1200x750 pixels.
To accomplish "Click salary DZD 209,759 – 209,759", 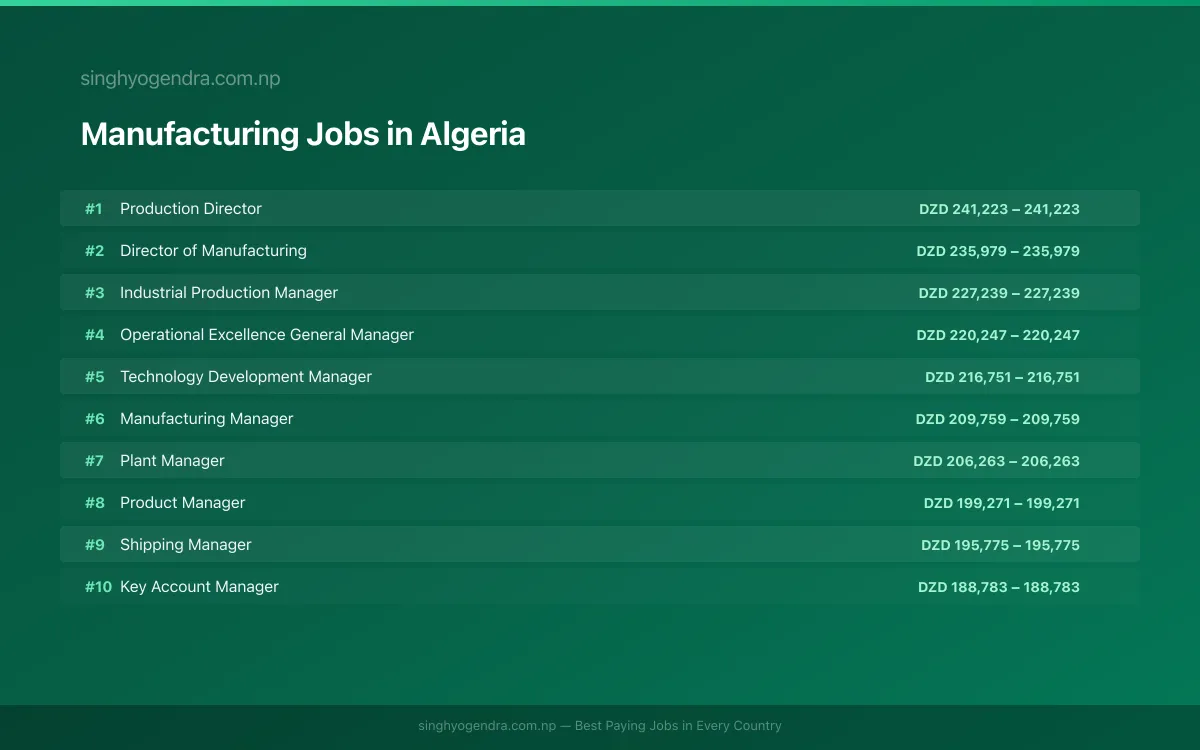I will pos(998,419).
